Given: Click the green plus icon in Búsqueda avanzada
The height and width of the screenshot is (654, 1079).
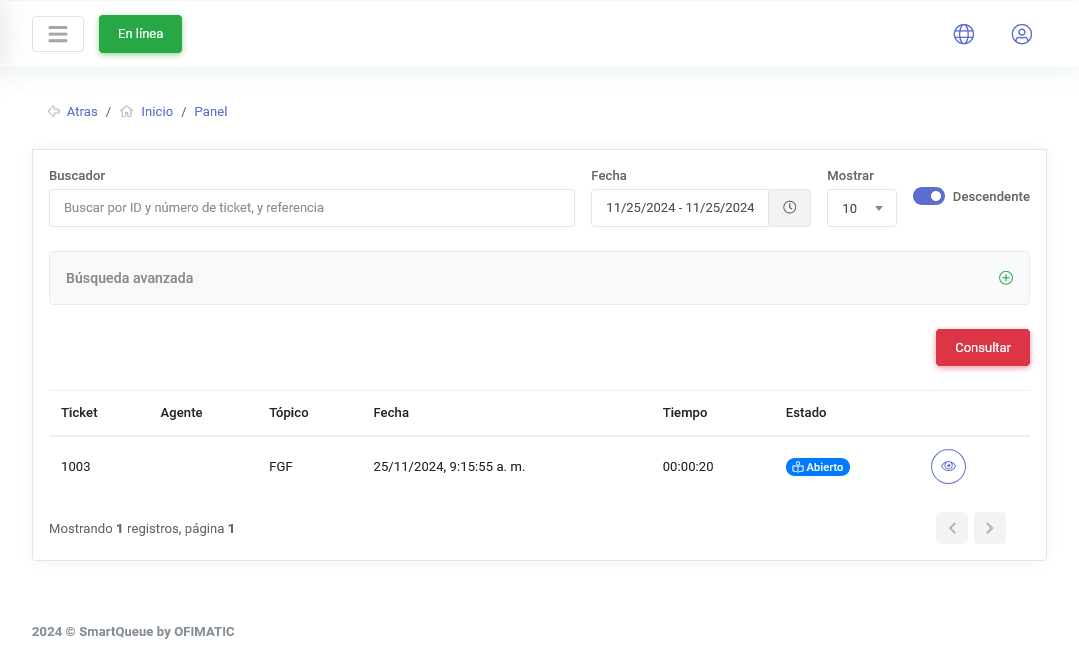Looking at the screenshot, I should (x=1006, y=278).
